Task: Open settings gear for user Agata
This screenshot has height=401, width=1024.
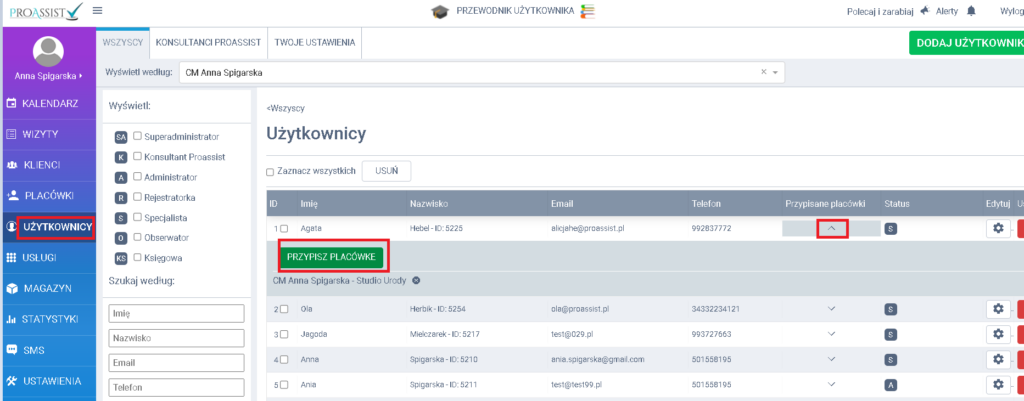Action: [x=996, y=229]
